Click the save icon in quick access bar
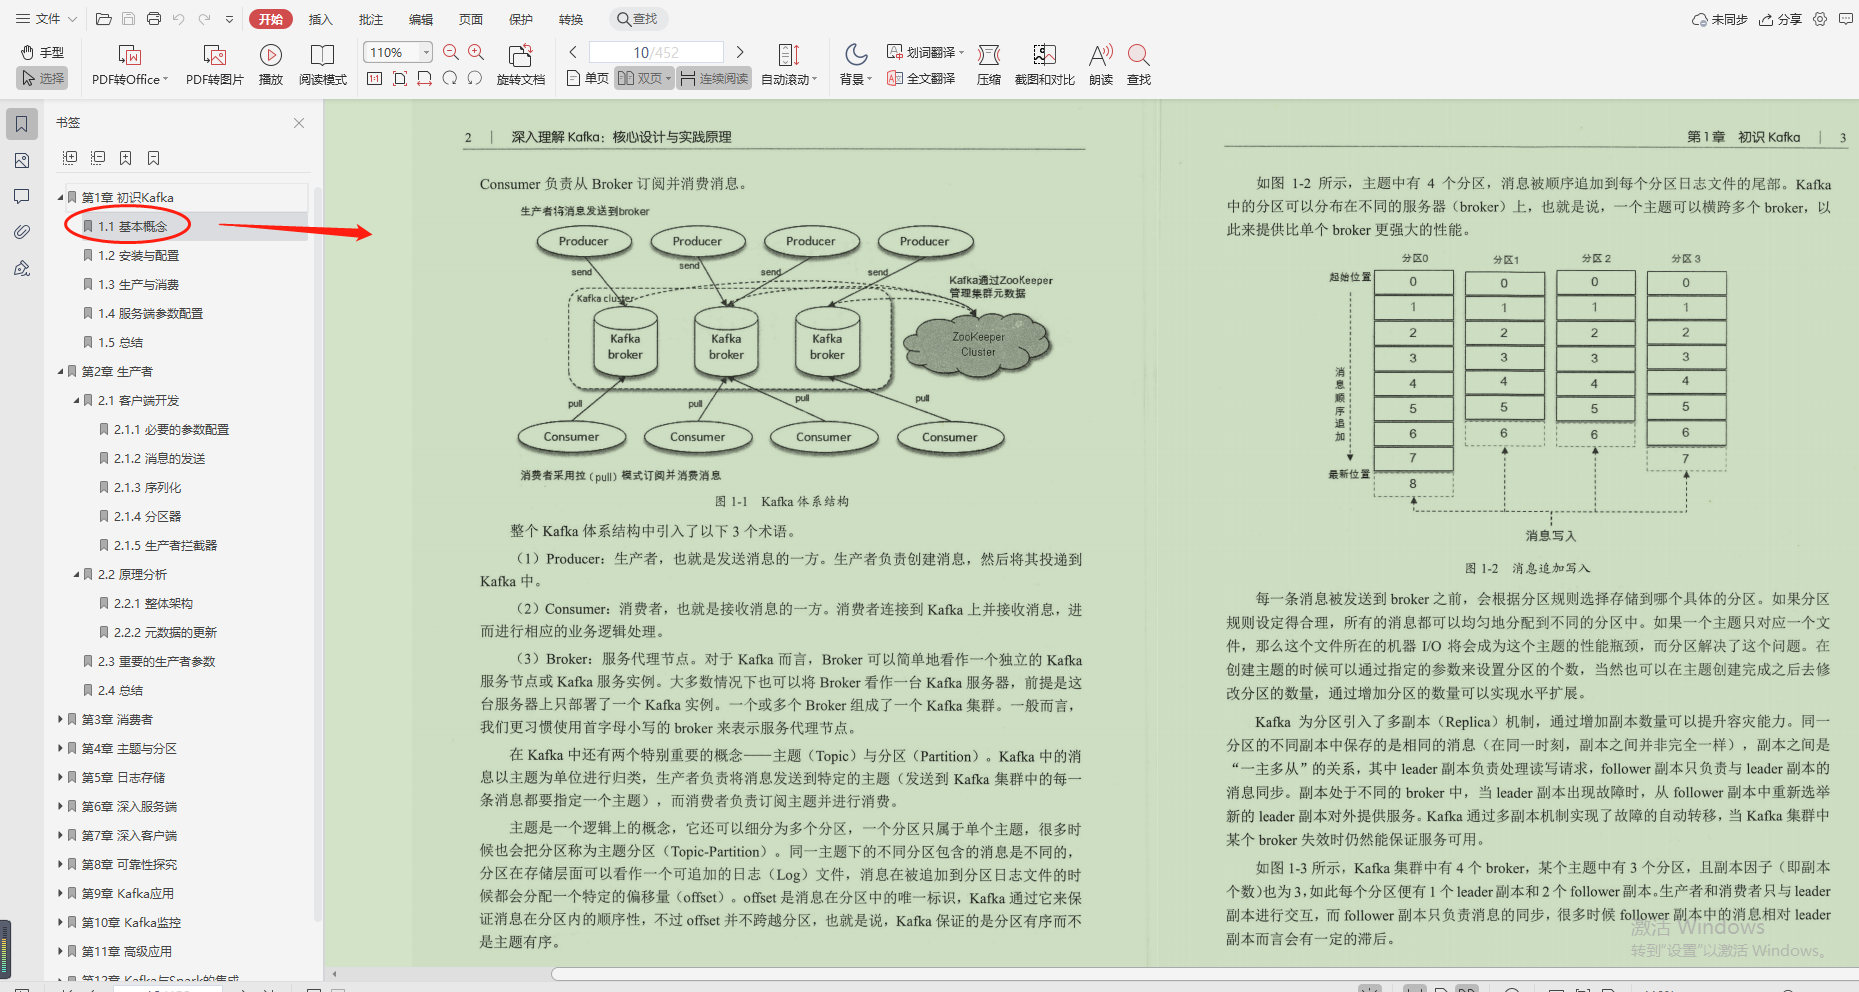 pos(128,19)
